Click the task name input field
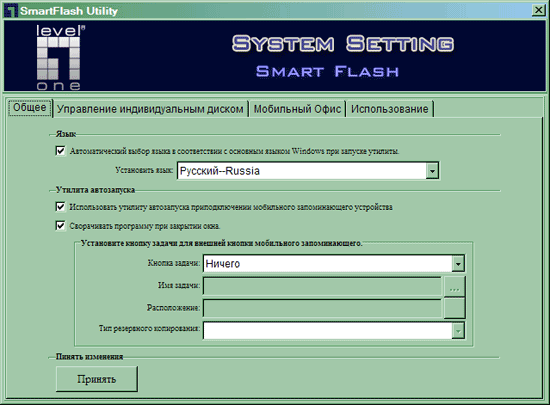Viewport: 550px width, 405px height. (x=322, y=286)
